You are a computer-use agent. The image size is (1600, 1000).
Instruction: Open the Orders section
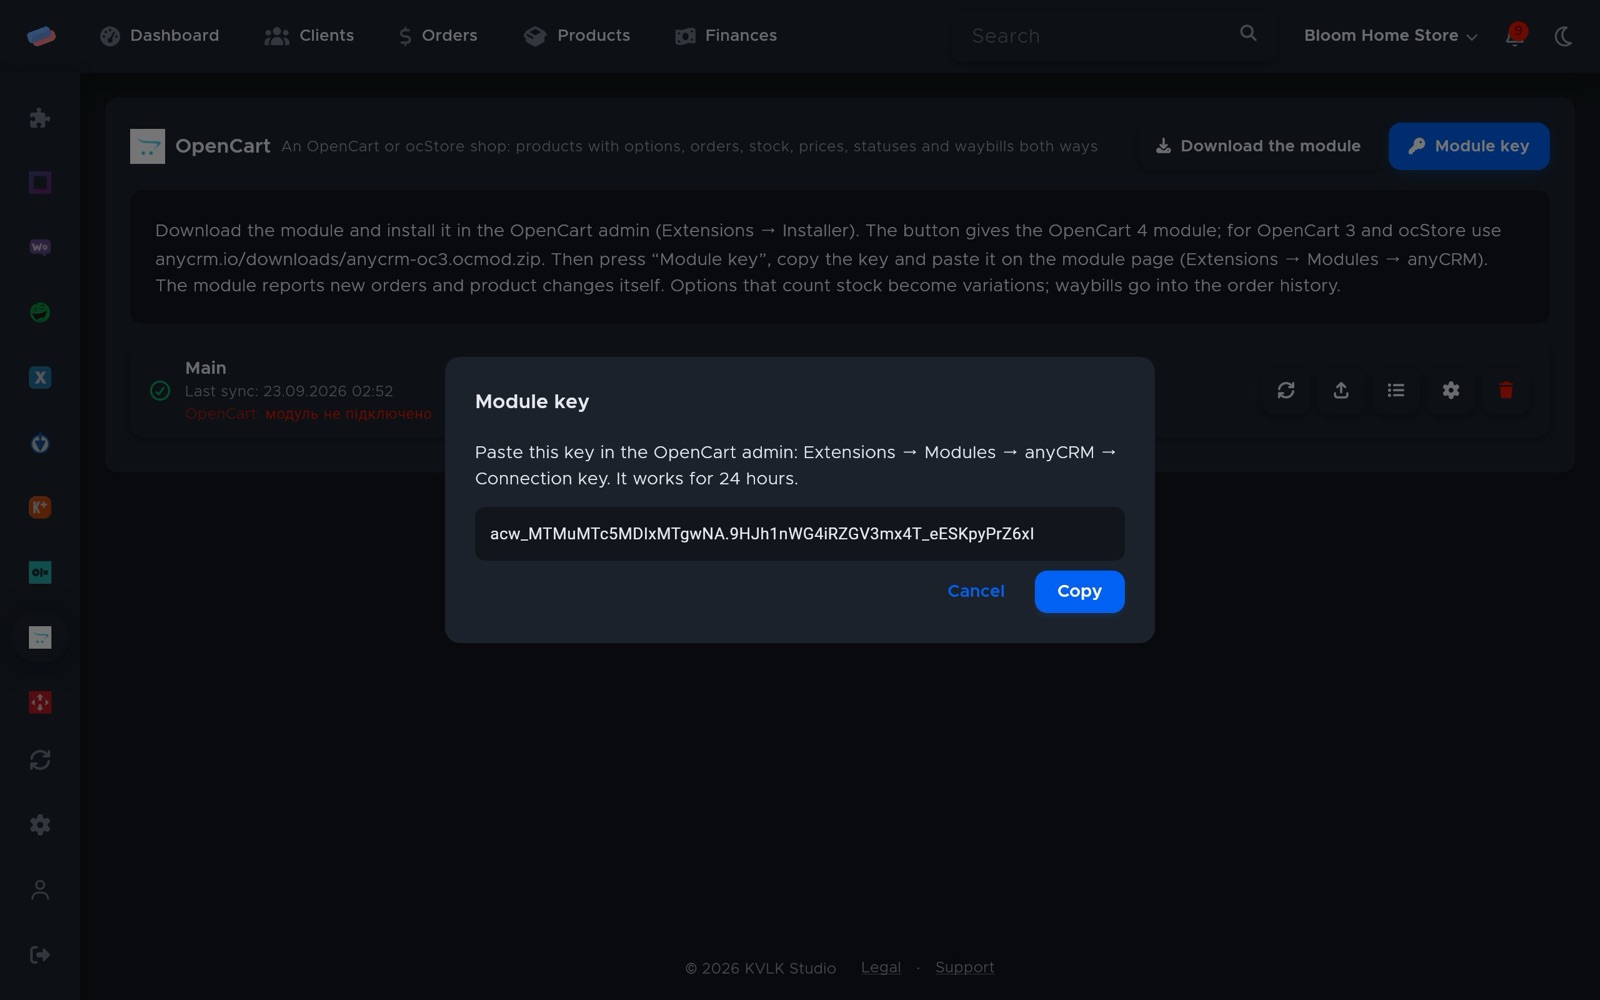coord(438,36)
